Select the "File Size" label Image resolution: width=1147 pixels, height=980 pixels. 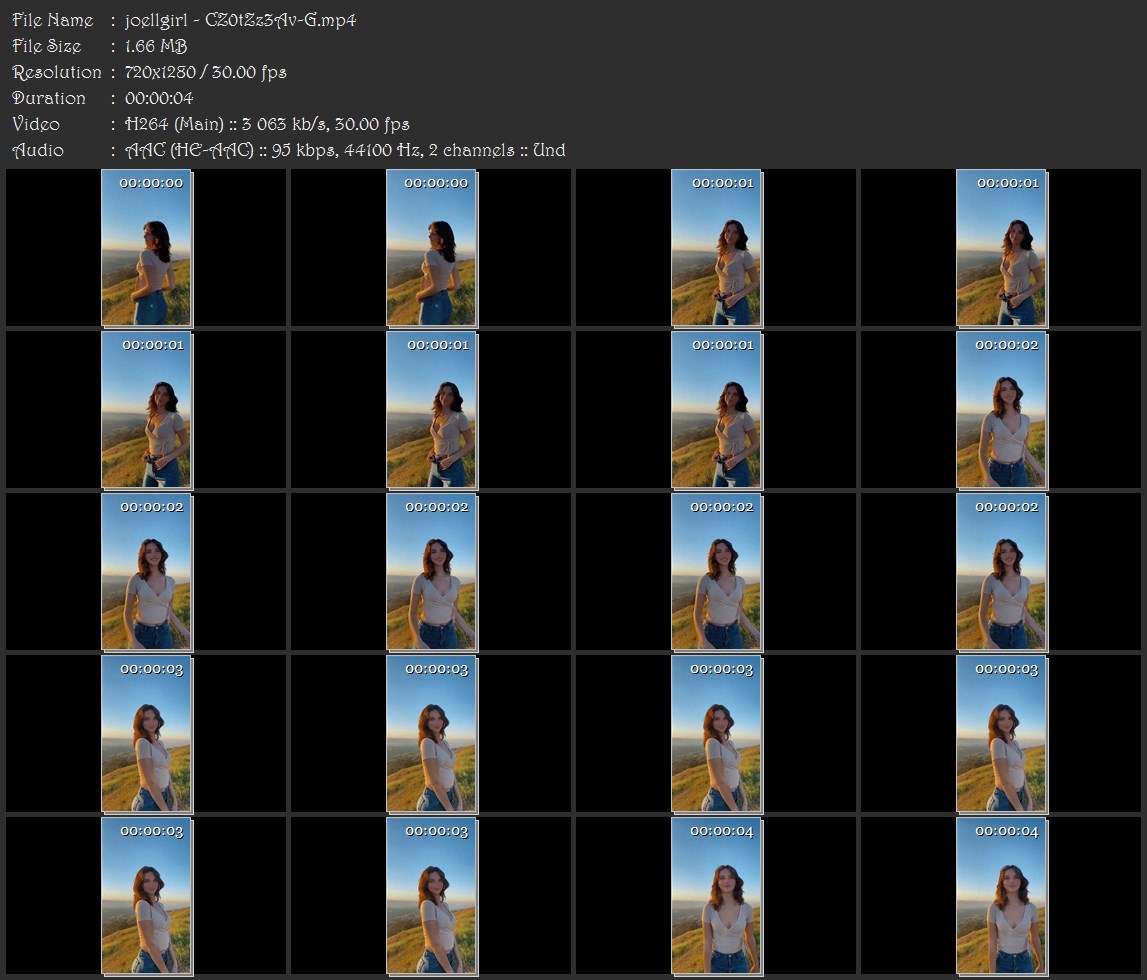[x=47, y=46]
